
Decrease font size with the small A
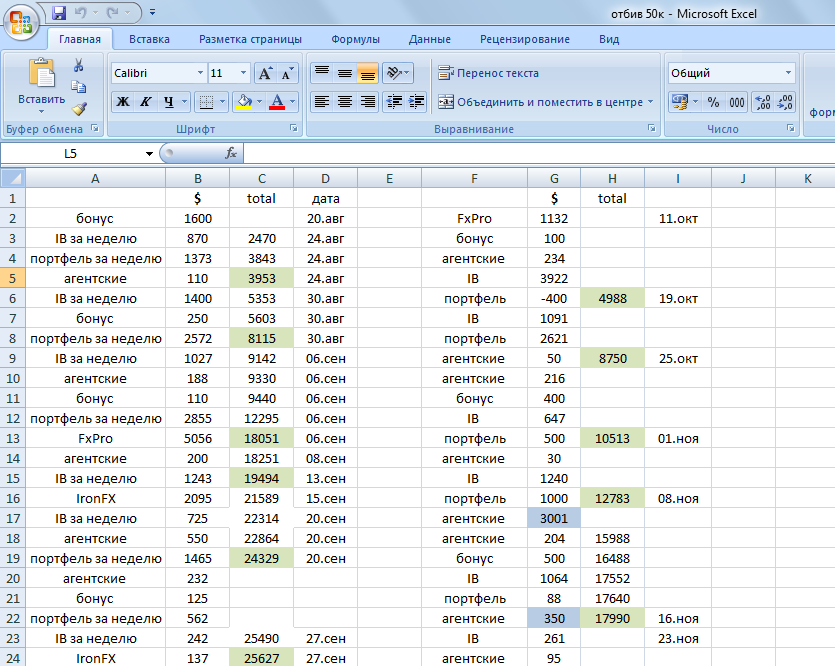click(286, 73)
